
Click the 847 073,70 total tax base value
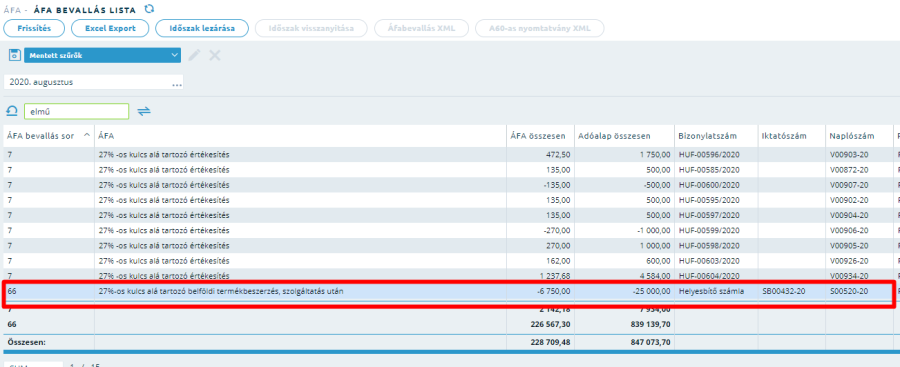[649, 341]
